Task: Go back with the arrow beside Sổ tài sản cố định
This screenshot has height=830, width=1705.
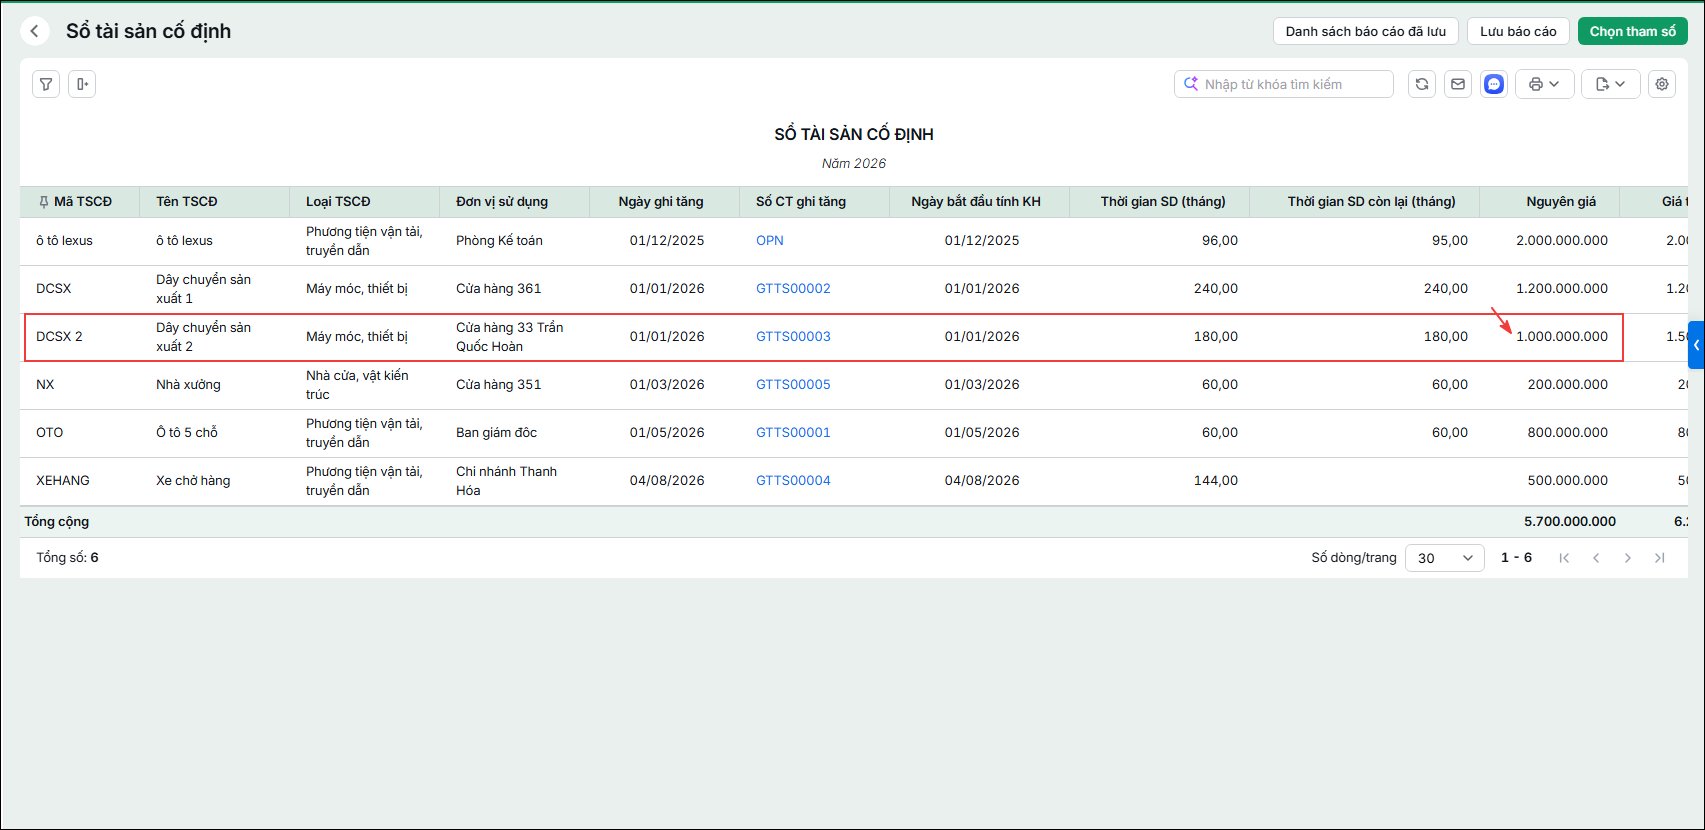Action: [x=35, y=31]
